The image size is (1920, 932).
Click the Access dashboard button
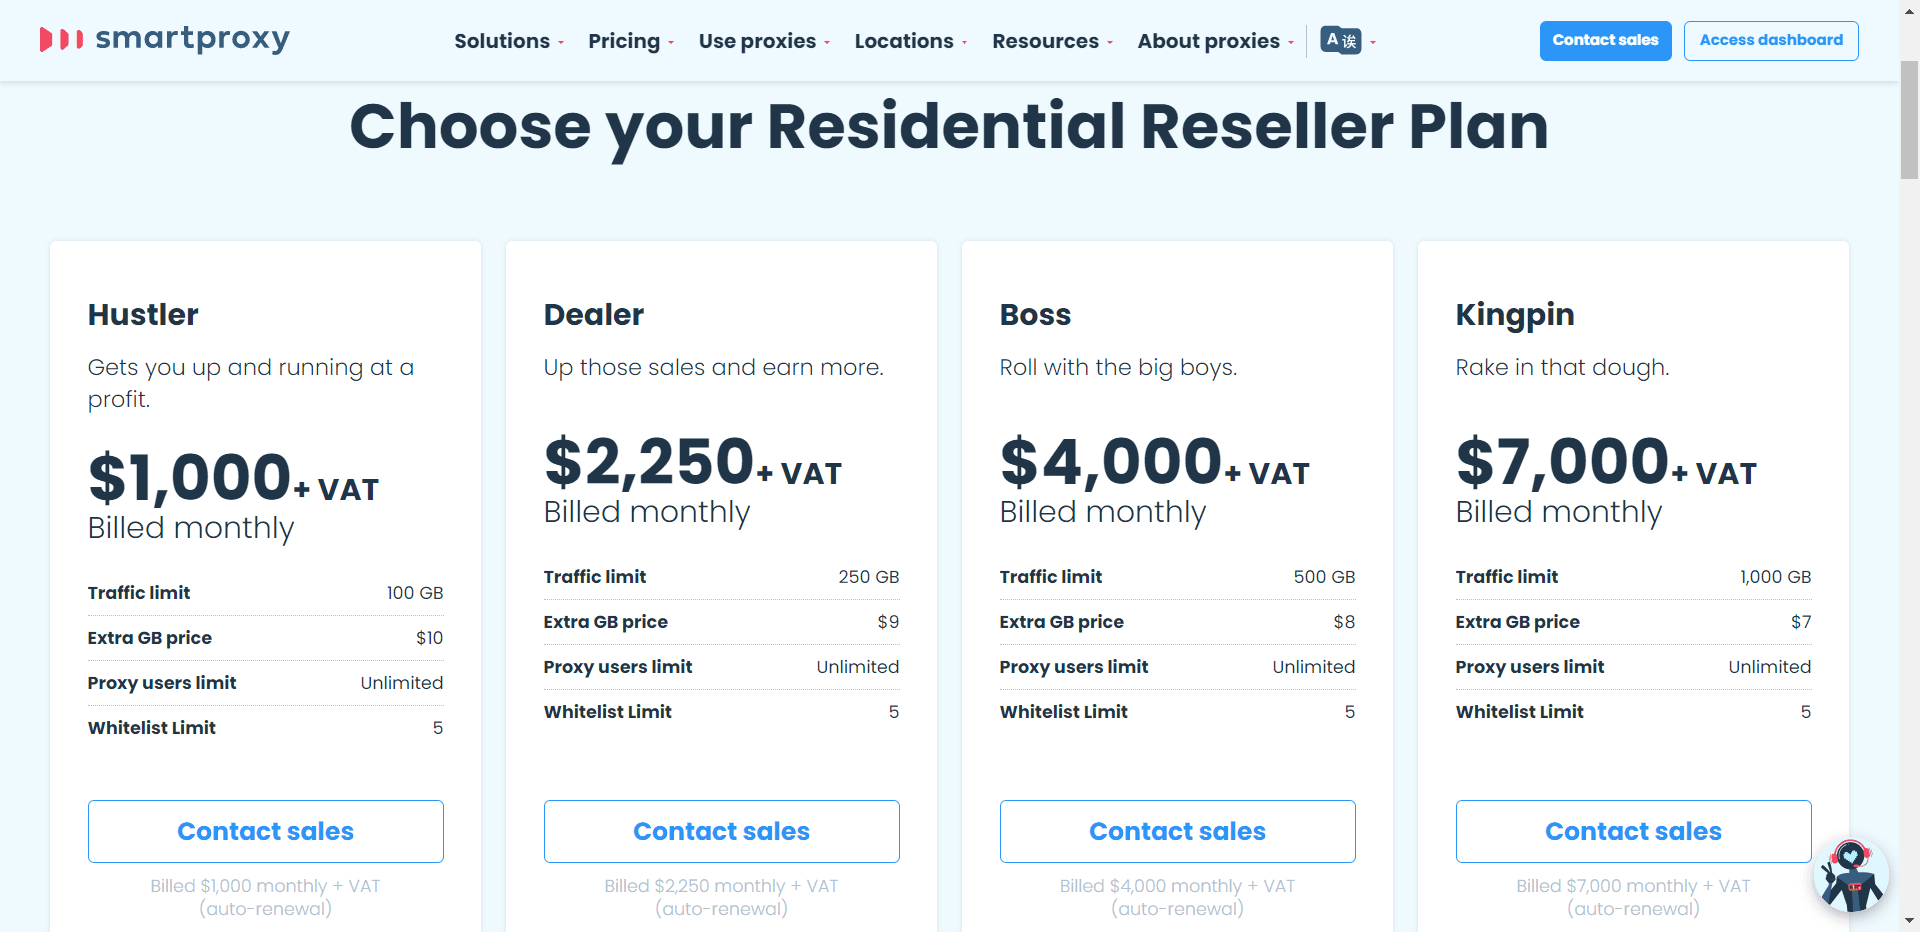1770,41
